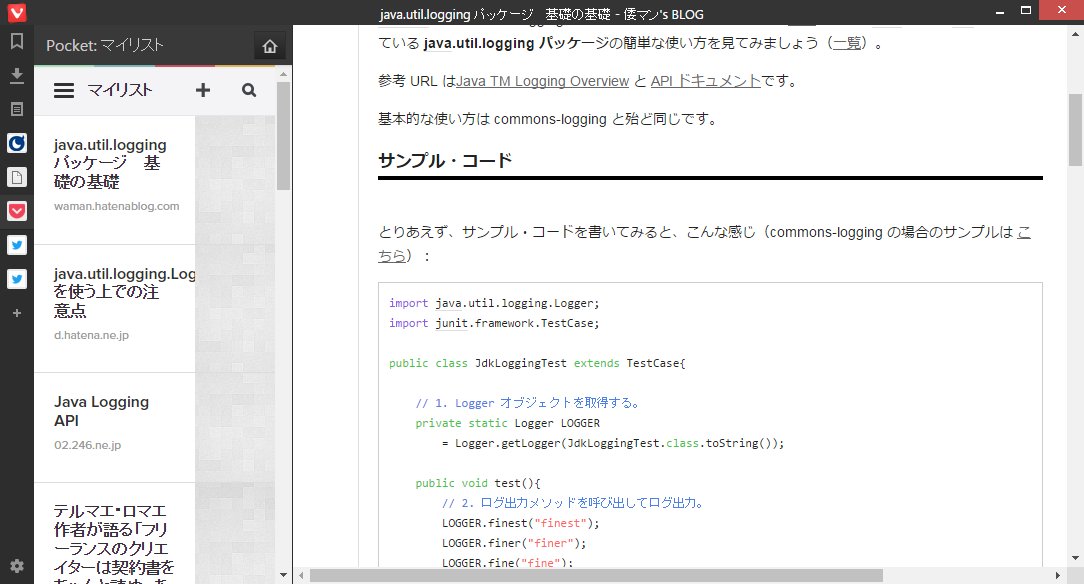Add a new web panel with plus icon

tap(17, 313)
